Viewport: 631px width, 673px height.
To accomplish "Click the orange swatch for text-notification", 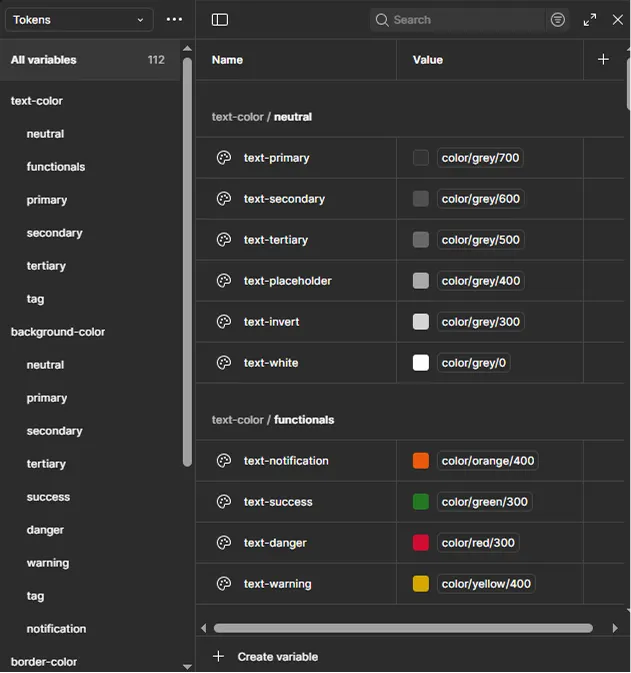I will [x=421, y=461].
